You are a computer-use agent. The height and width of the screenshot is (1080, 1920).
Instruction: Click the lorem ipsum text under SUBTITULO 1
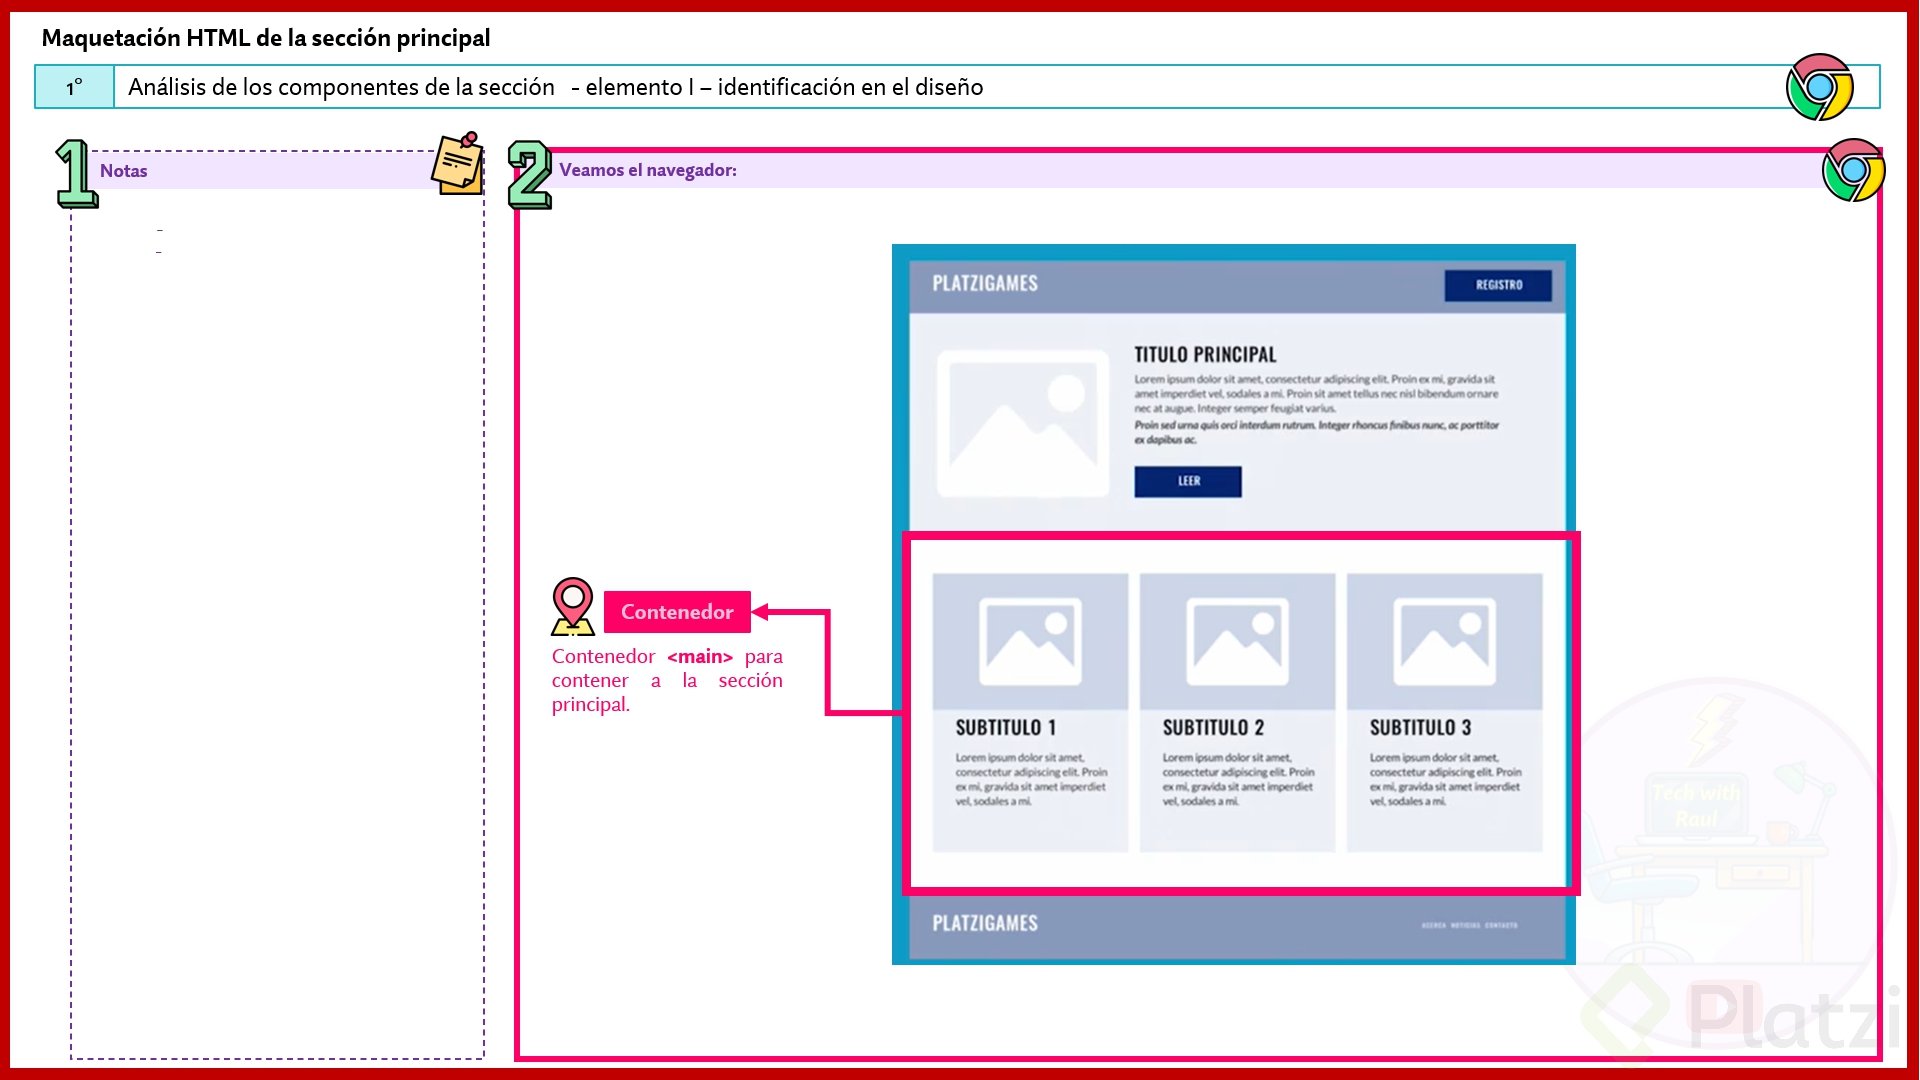click(x=1031, y=779)
